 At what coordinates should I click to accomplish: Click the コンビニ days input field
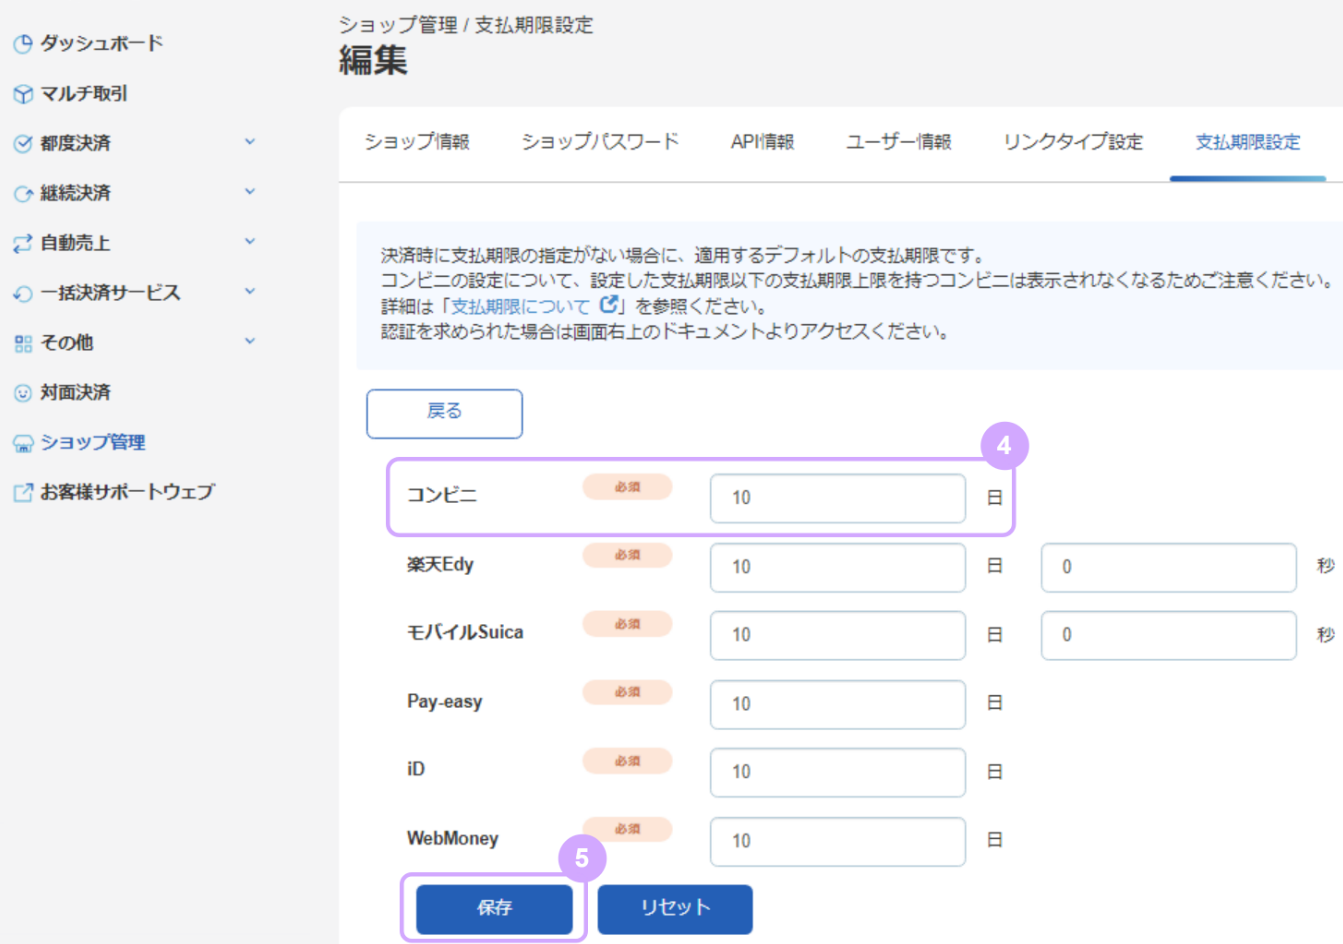tap(837, 498)
